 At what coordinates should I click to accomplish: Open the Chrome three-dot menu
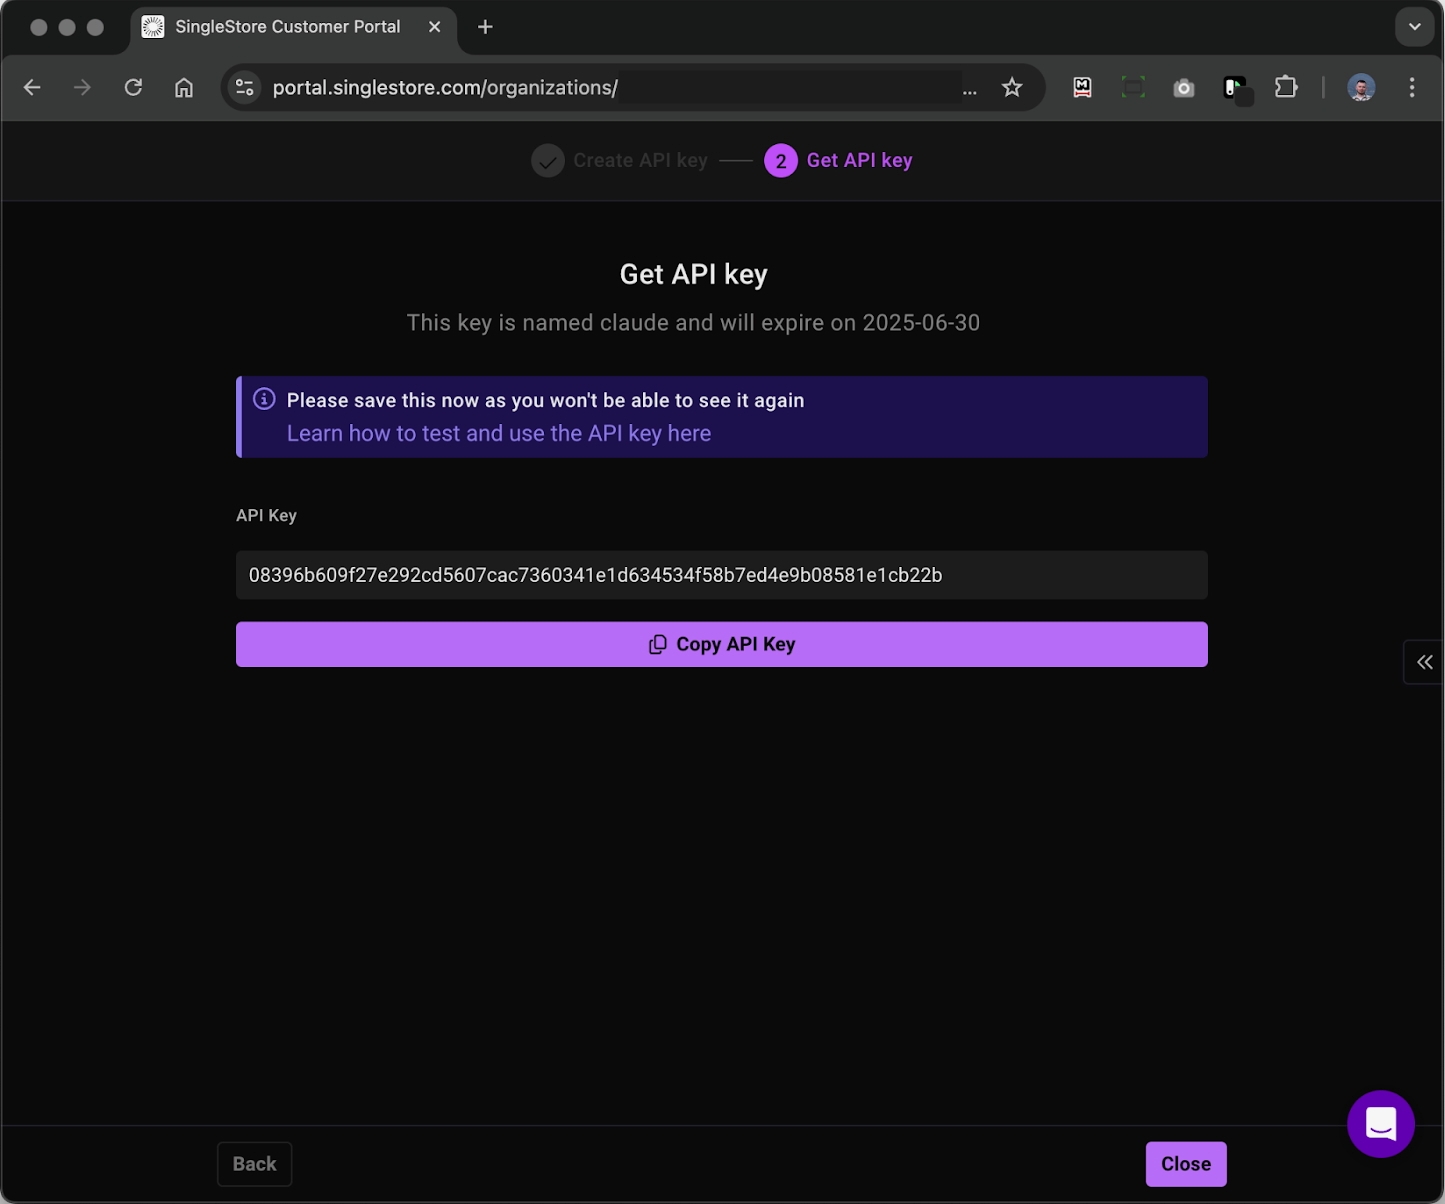(1412, 88)
